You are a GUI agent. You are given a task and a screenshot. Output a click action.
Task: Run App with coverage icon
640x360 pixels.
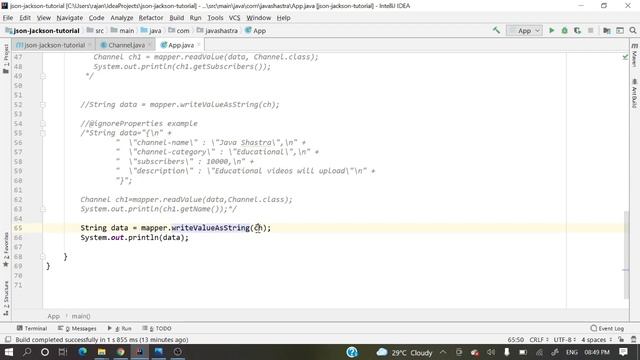577,30
